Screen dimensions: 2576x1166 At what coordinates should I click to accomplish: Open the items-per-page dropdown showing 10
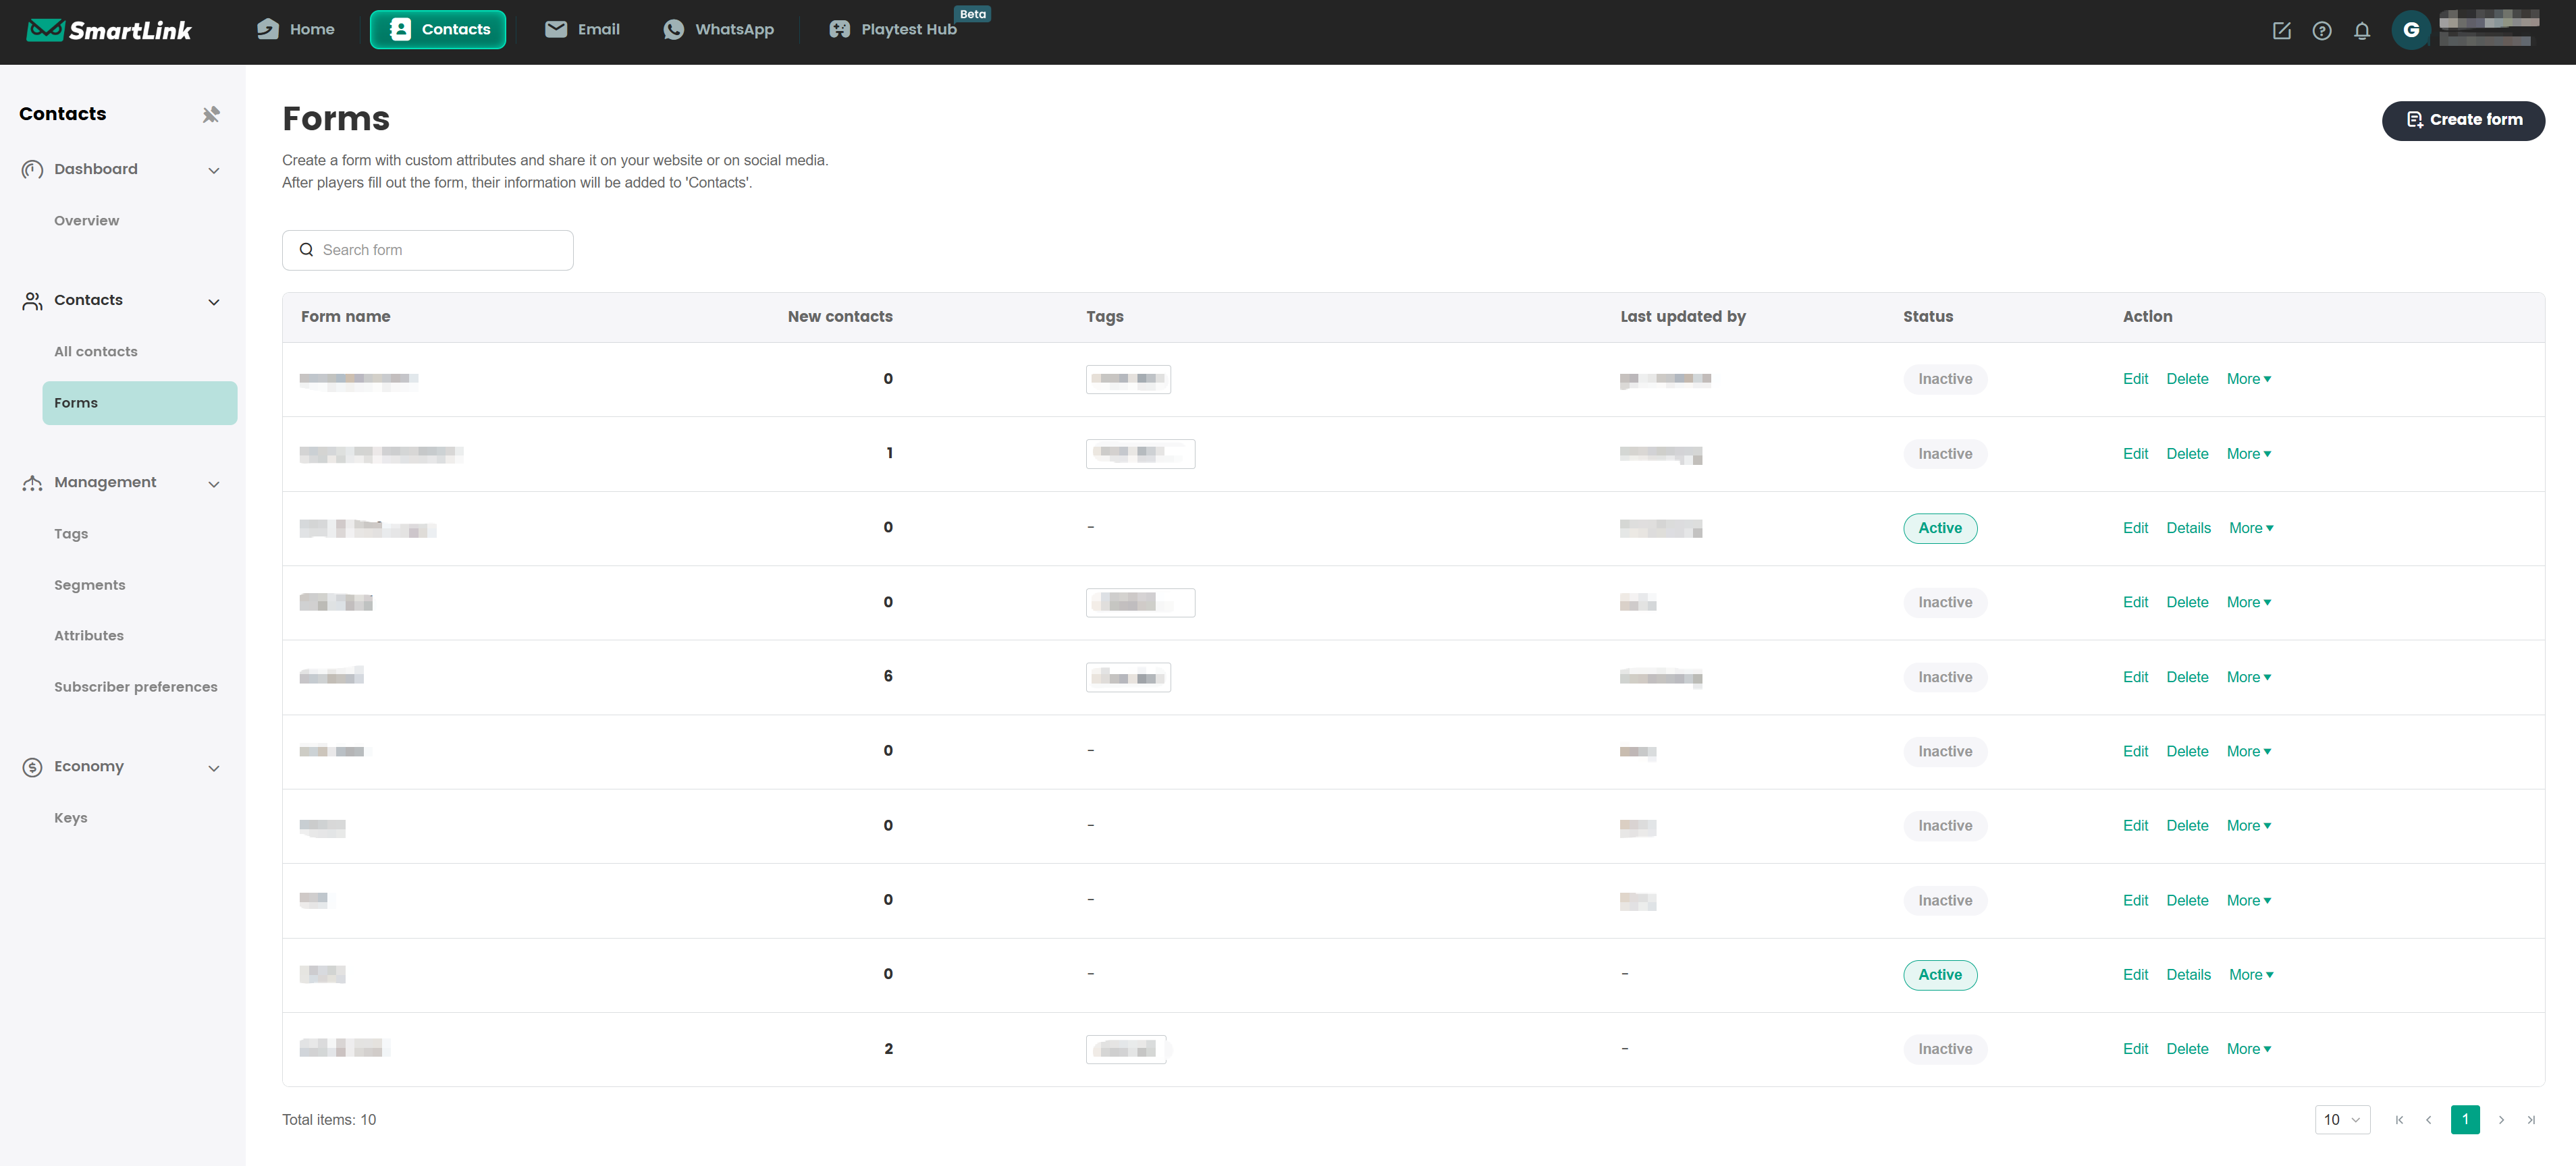(2341, 1120)
